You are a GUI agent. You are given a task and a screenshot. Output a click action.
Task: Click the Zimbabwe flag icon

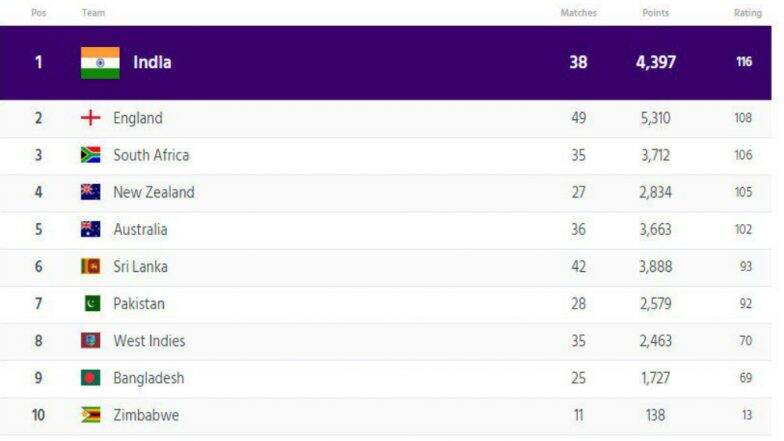click(90, 415)
